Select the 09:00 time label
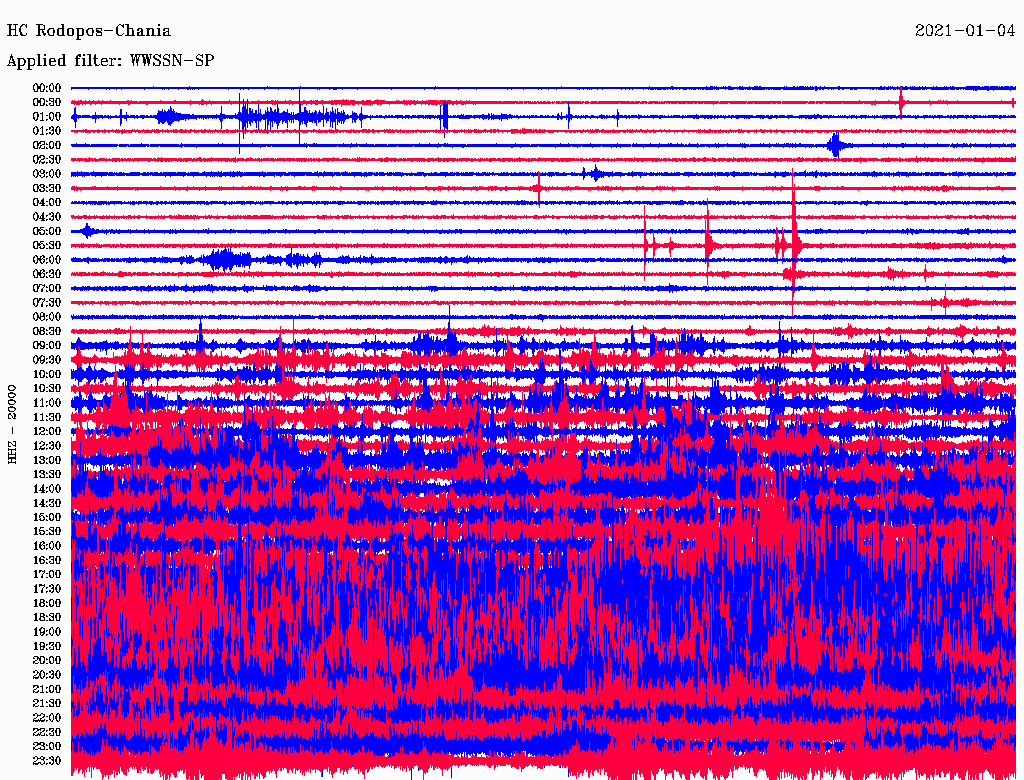This screenshot has width=1024, height=780. click(47, 346)
